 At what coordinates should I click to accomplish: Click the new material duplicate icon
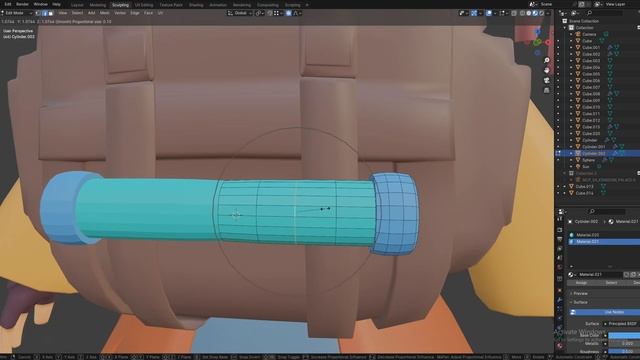coord(633,275)
